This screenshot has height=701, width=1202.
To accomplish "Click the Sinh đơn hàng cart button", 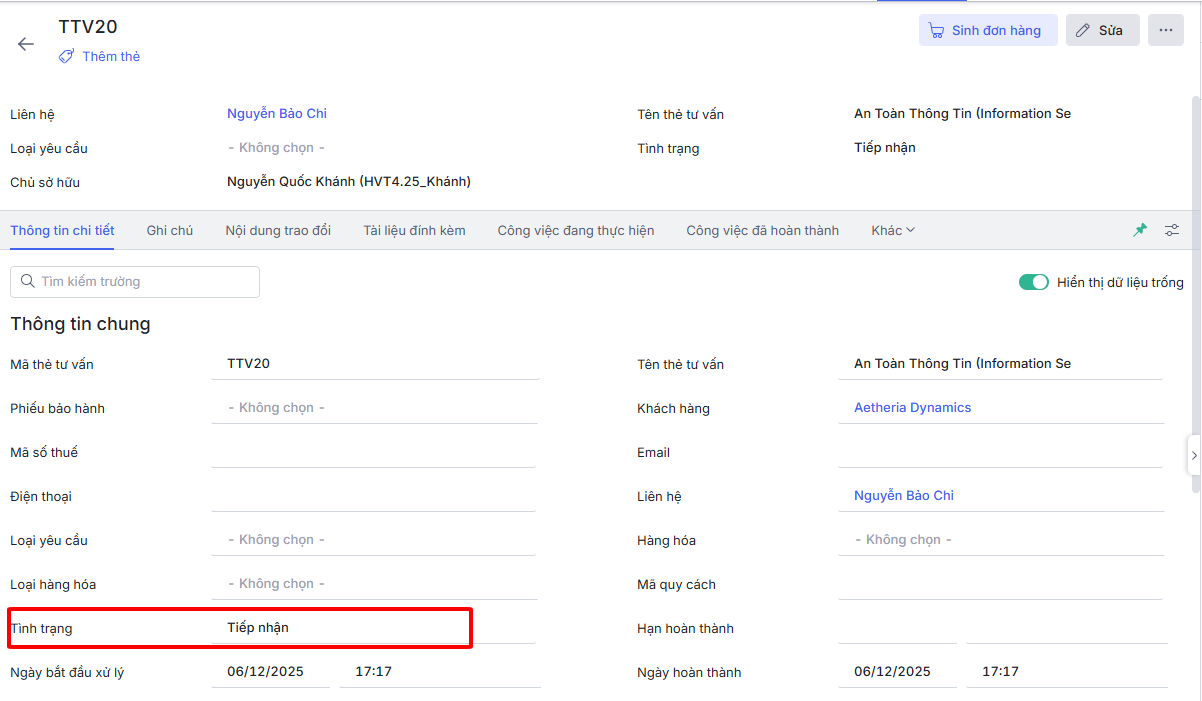I will 987,30.
